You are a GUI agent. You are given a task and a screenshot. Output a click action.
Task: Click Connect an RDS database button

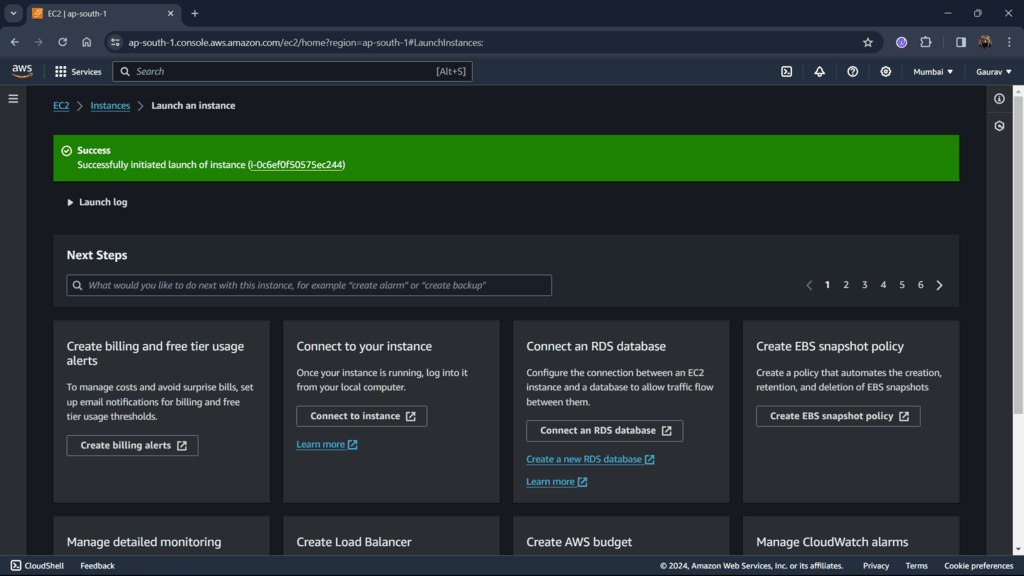(x=605, y=430)
